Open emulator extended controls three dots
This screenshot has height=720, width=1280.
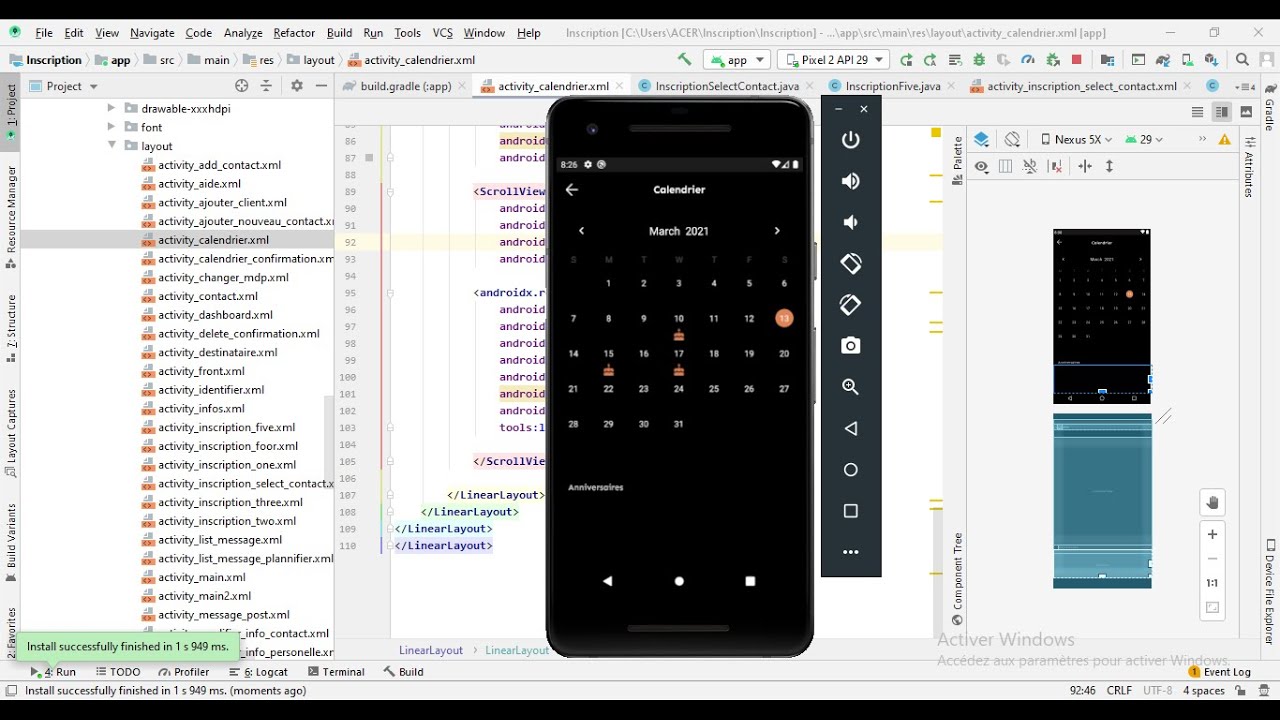click(851, 552)
